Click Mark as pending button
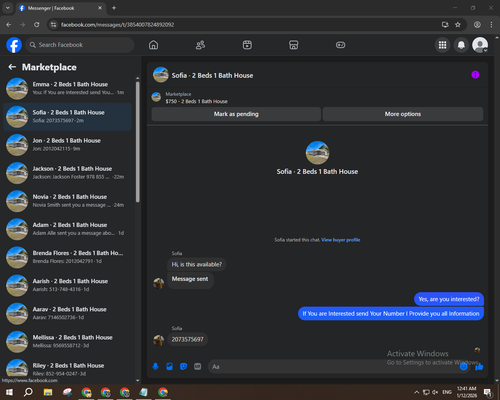Screen dimensions: 500x400 click(x=236, y=114)
